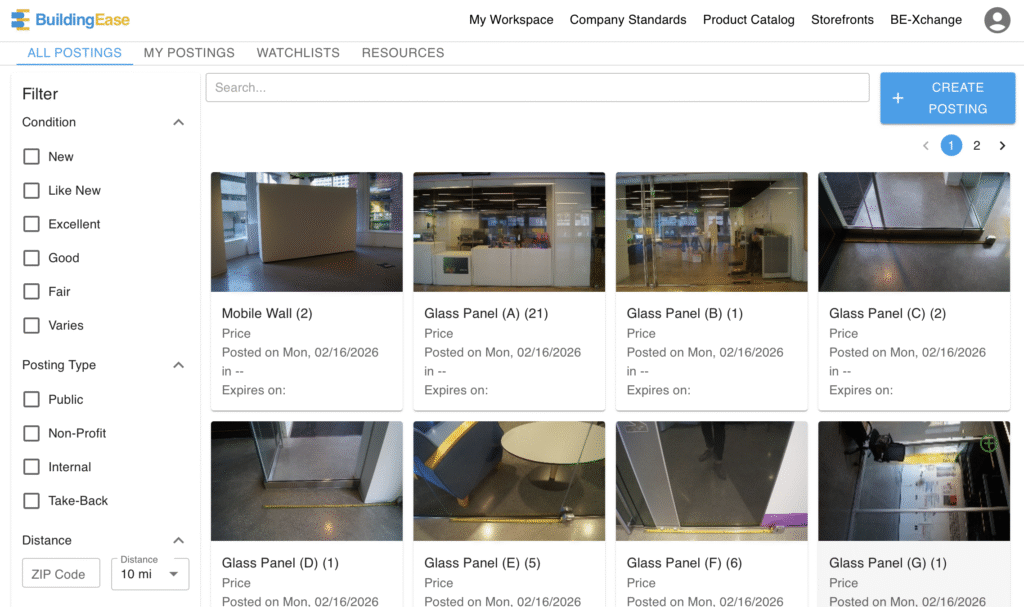Enable the New condition checkbox
Viewport: 1024px width, 607px height.
pos(32,157)
